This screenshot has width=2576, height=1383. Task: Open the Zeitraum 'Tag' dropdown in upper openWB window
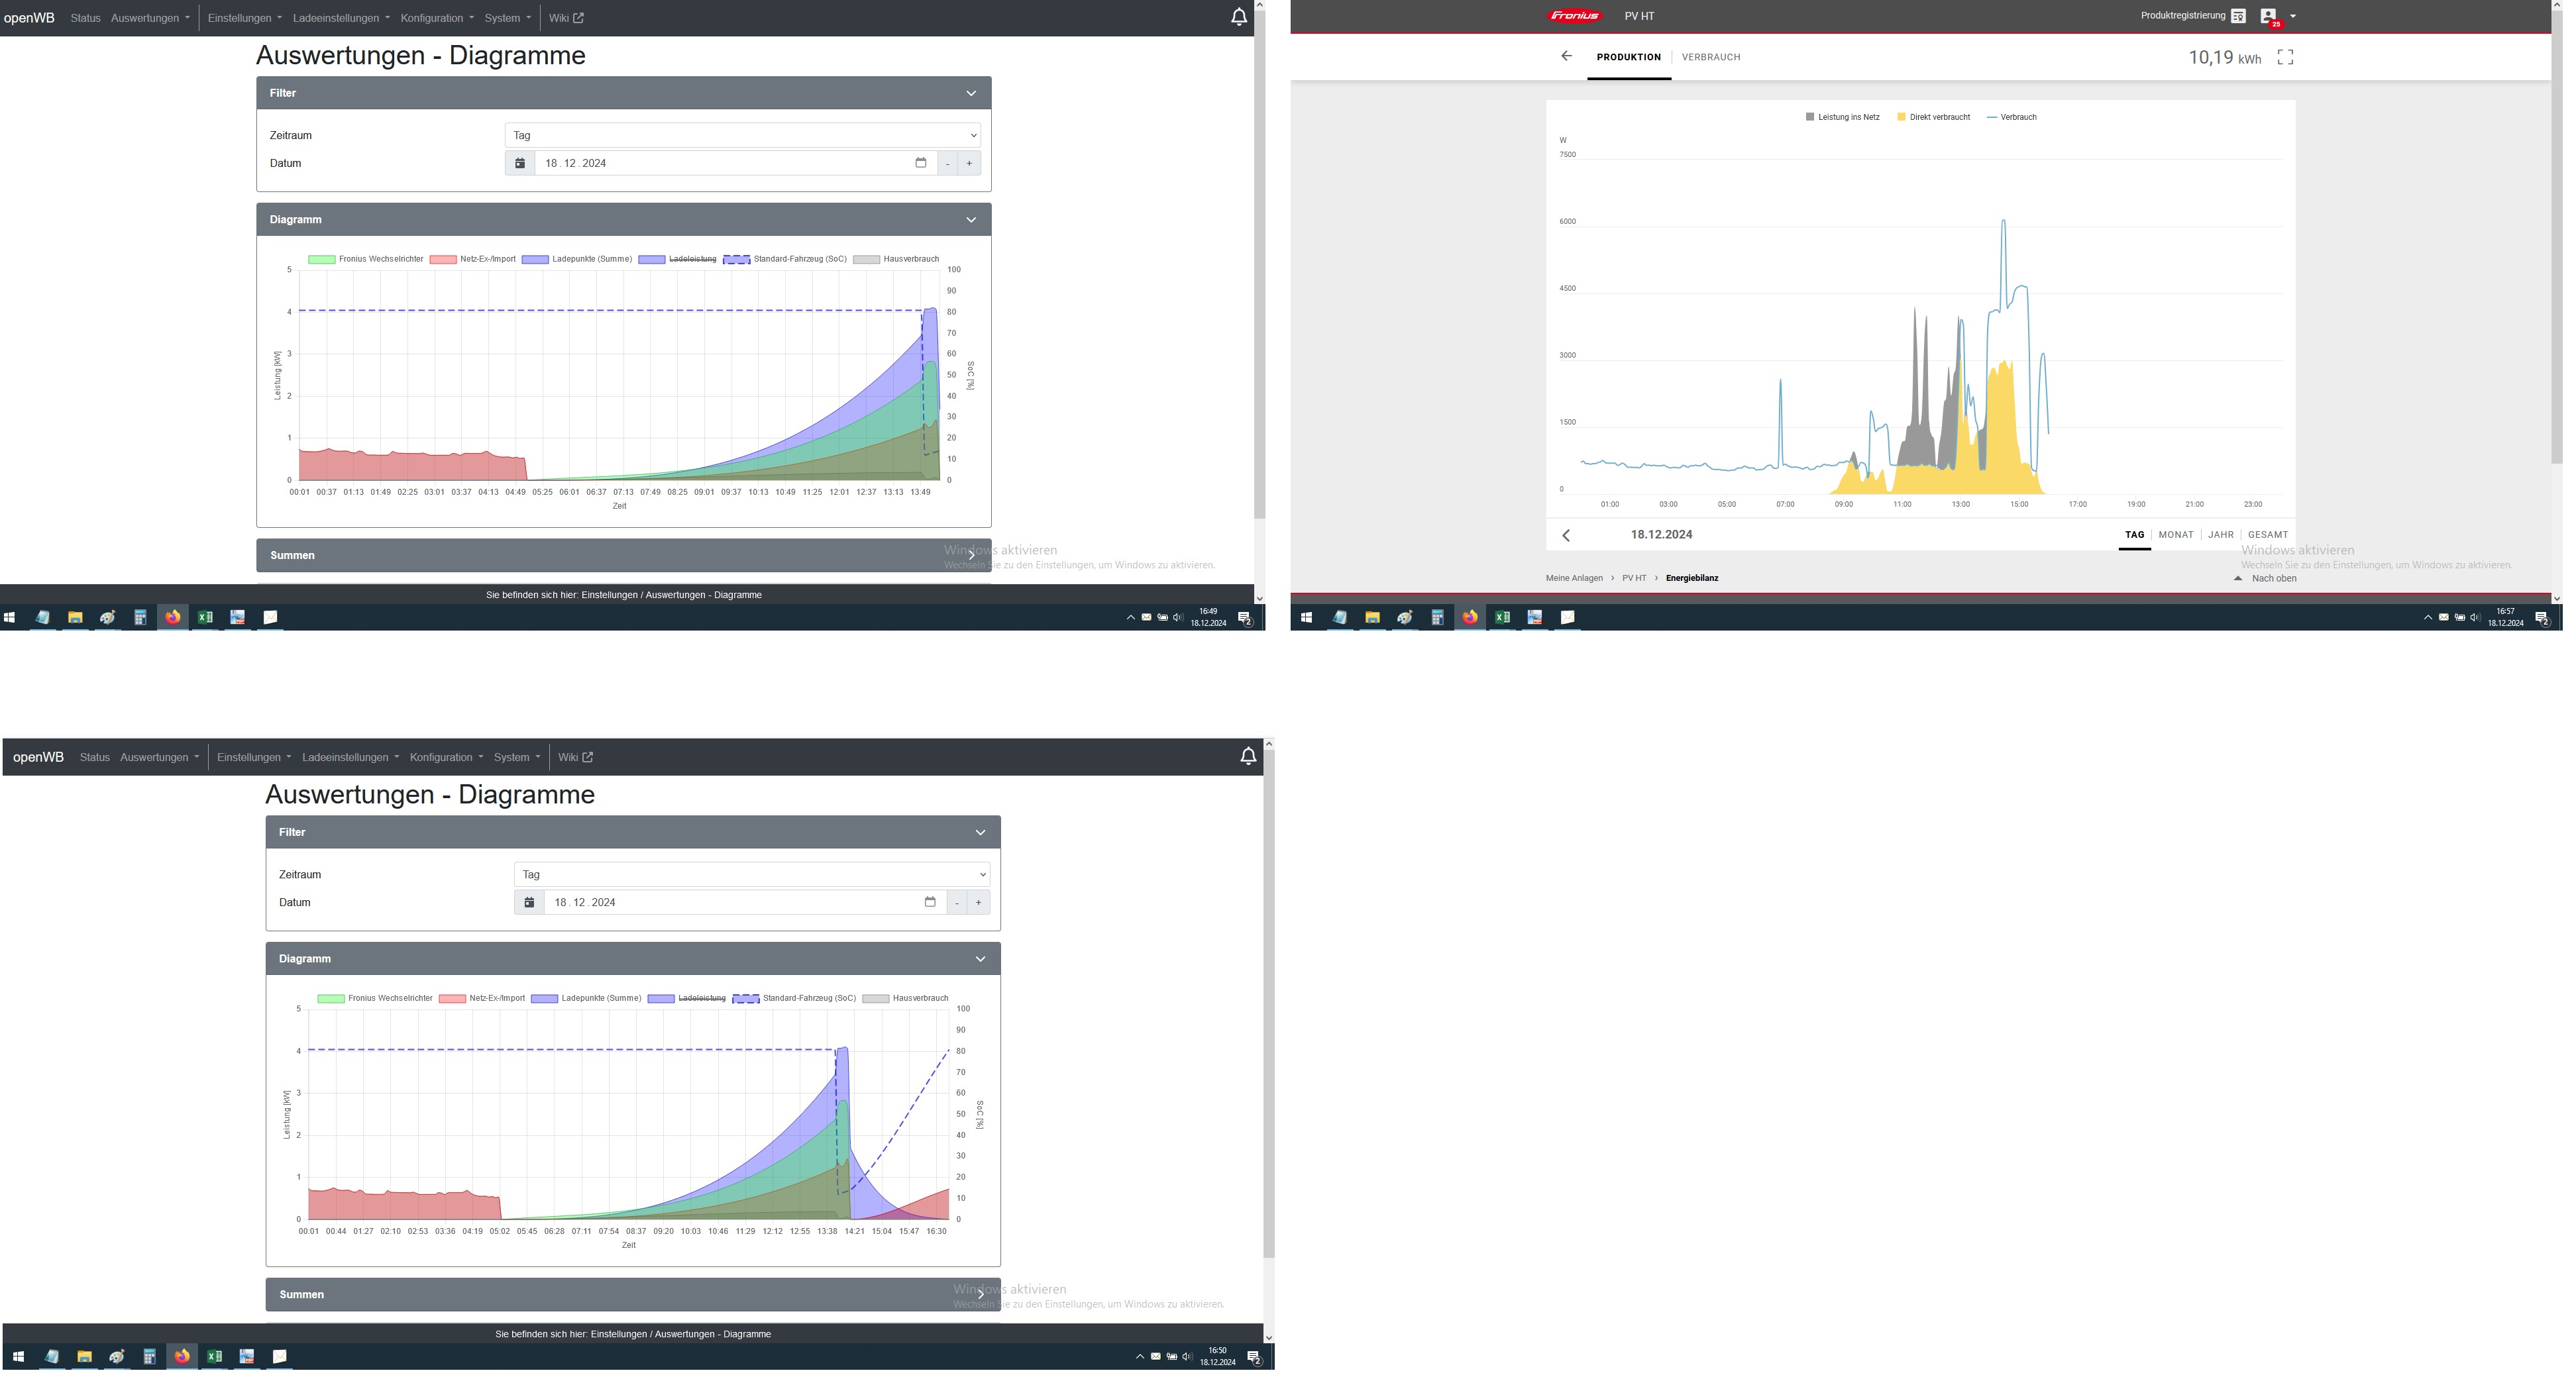click(742, 135)
